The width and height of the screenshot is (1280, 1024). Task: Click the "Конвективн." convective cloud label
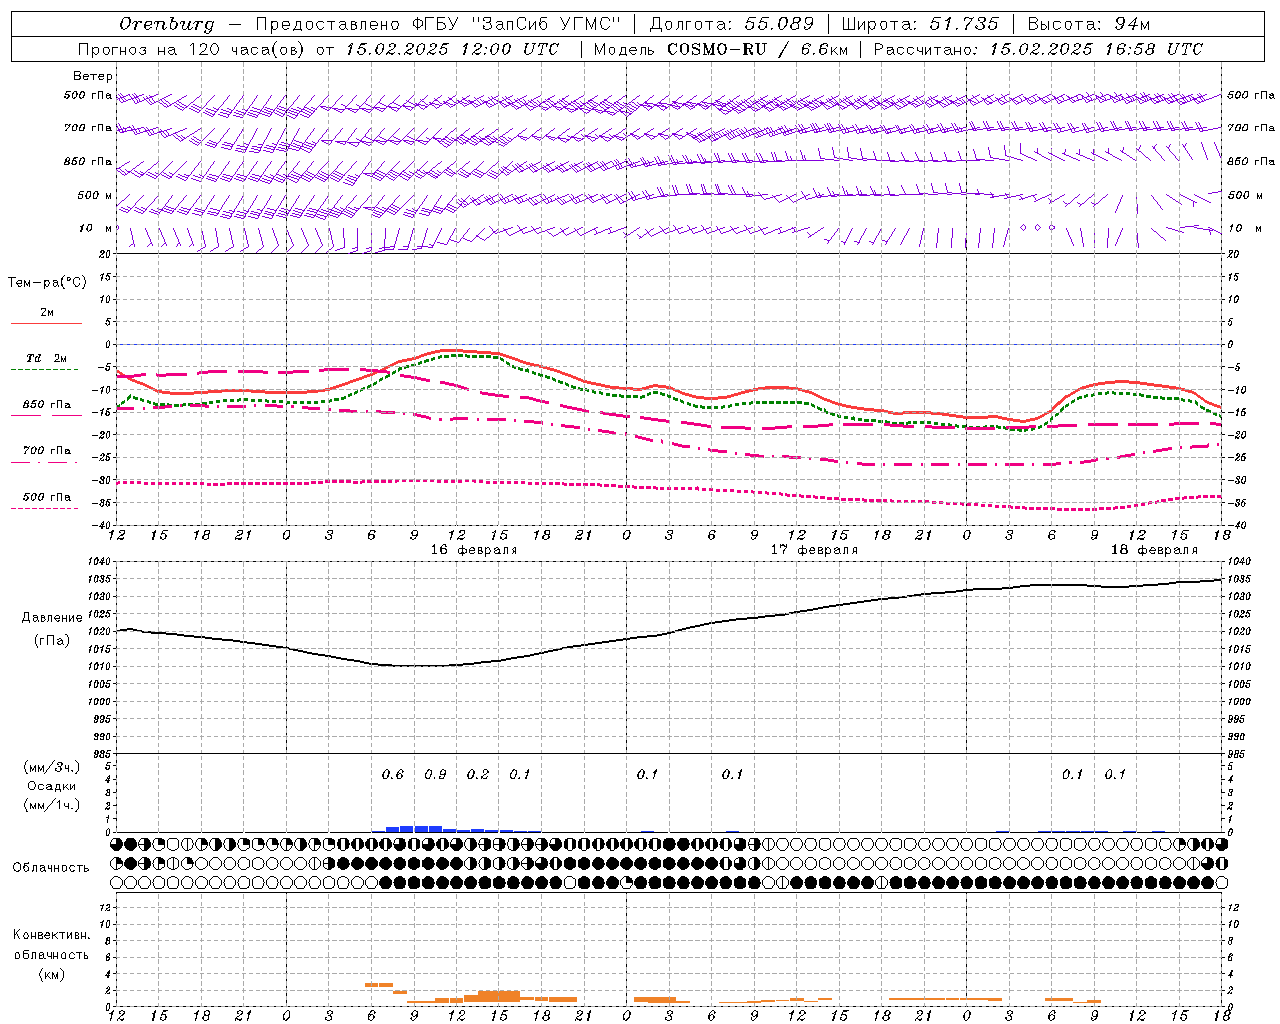pyautogui.click(x=52, y=935)
